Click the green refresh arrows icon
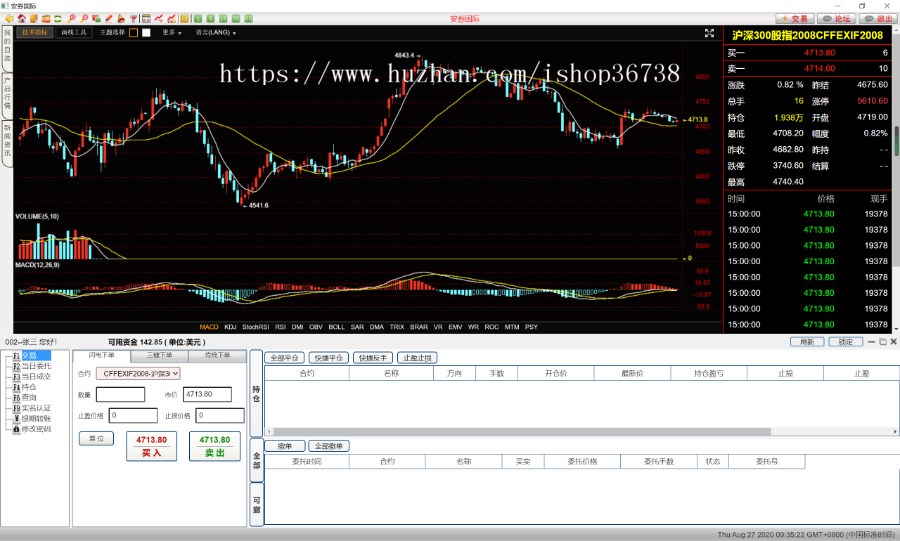Viewport: 900px width, 541px height. [59, 18]
